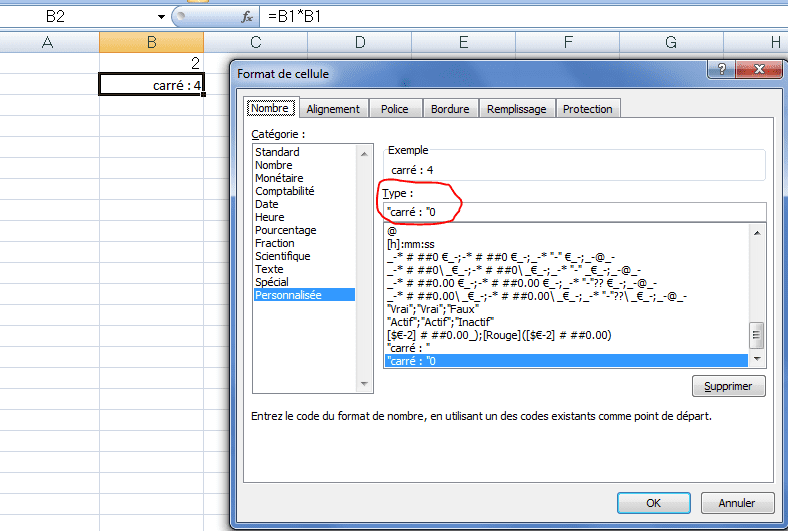Select Standard in the Catégorie list
The height and width of the screenshot is (531, 788).
pos(277,152)
